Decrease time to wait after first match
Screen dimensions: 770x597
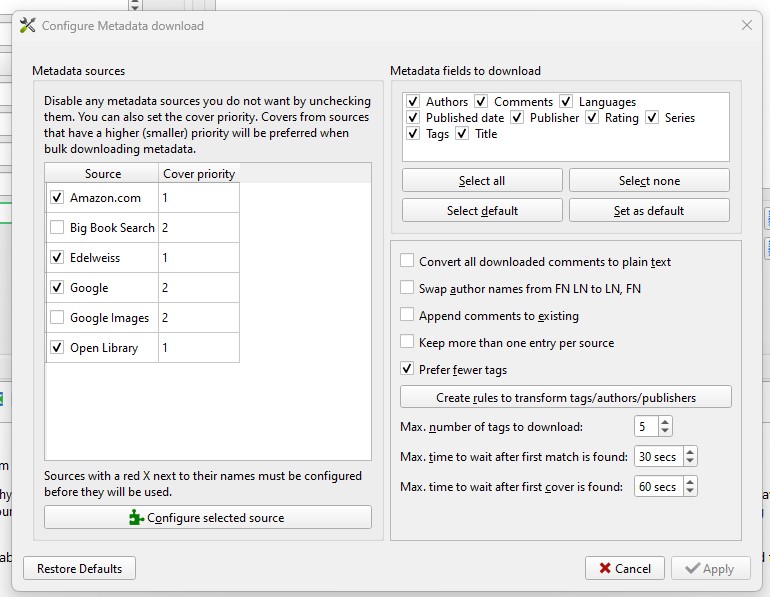click(x=690, y=461)
